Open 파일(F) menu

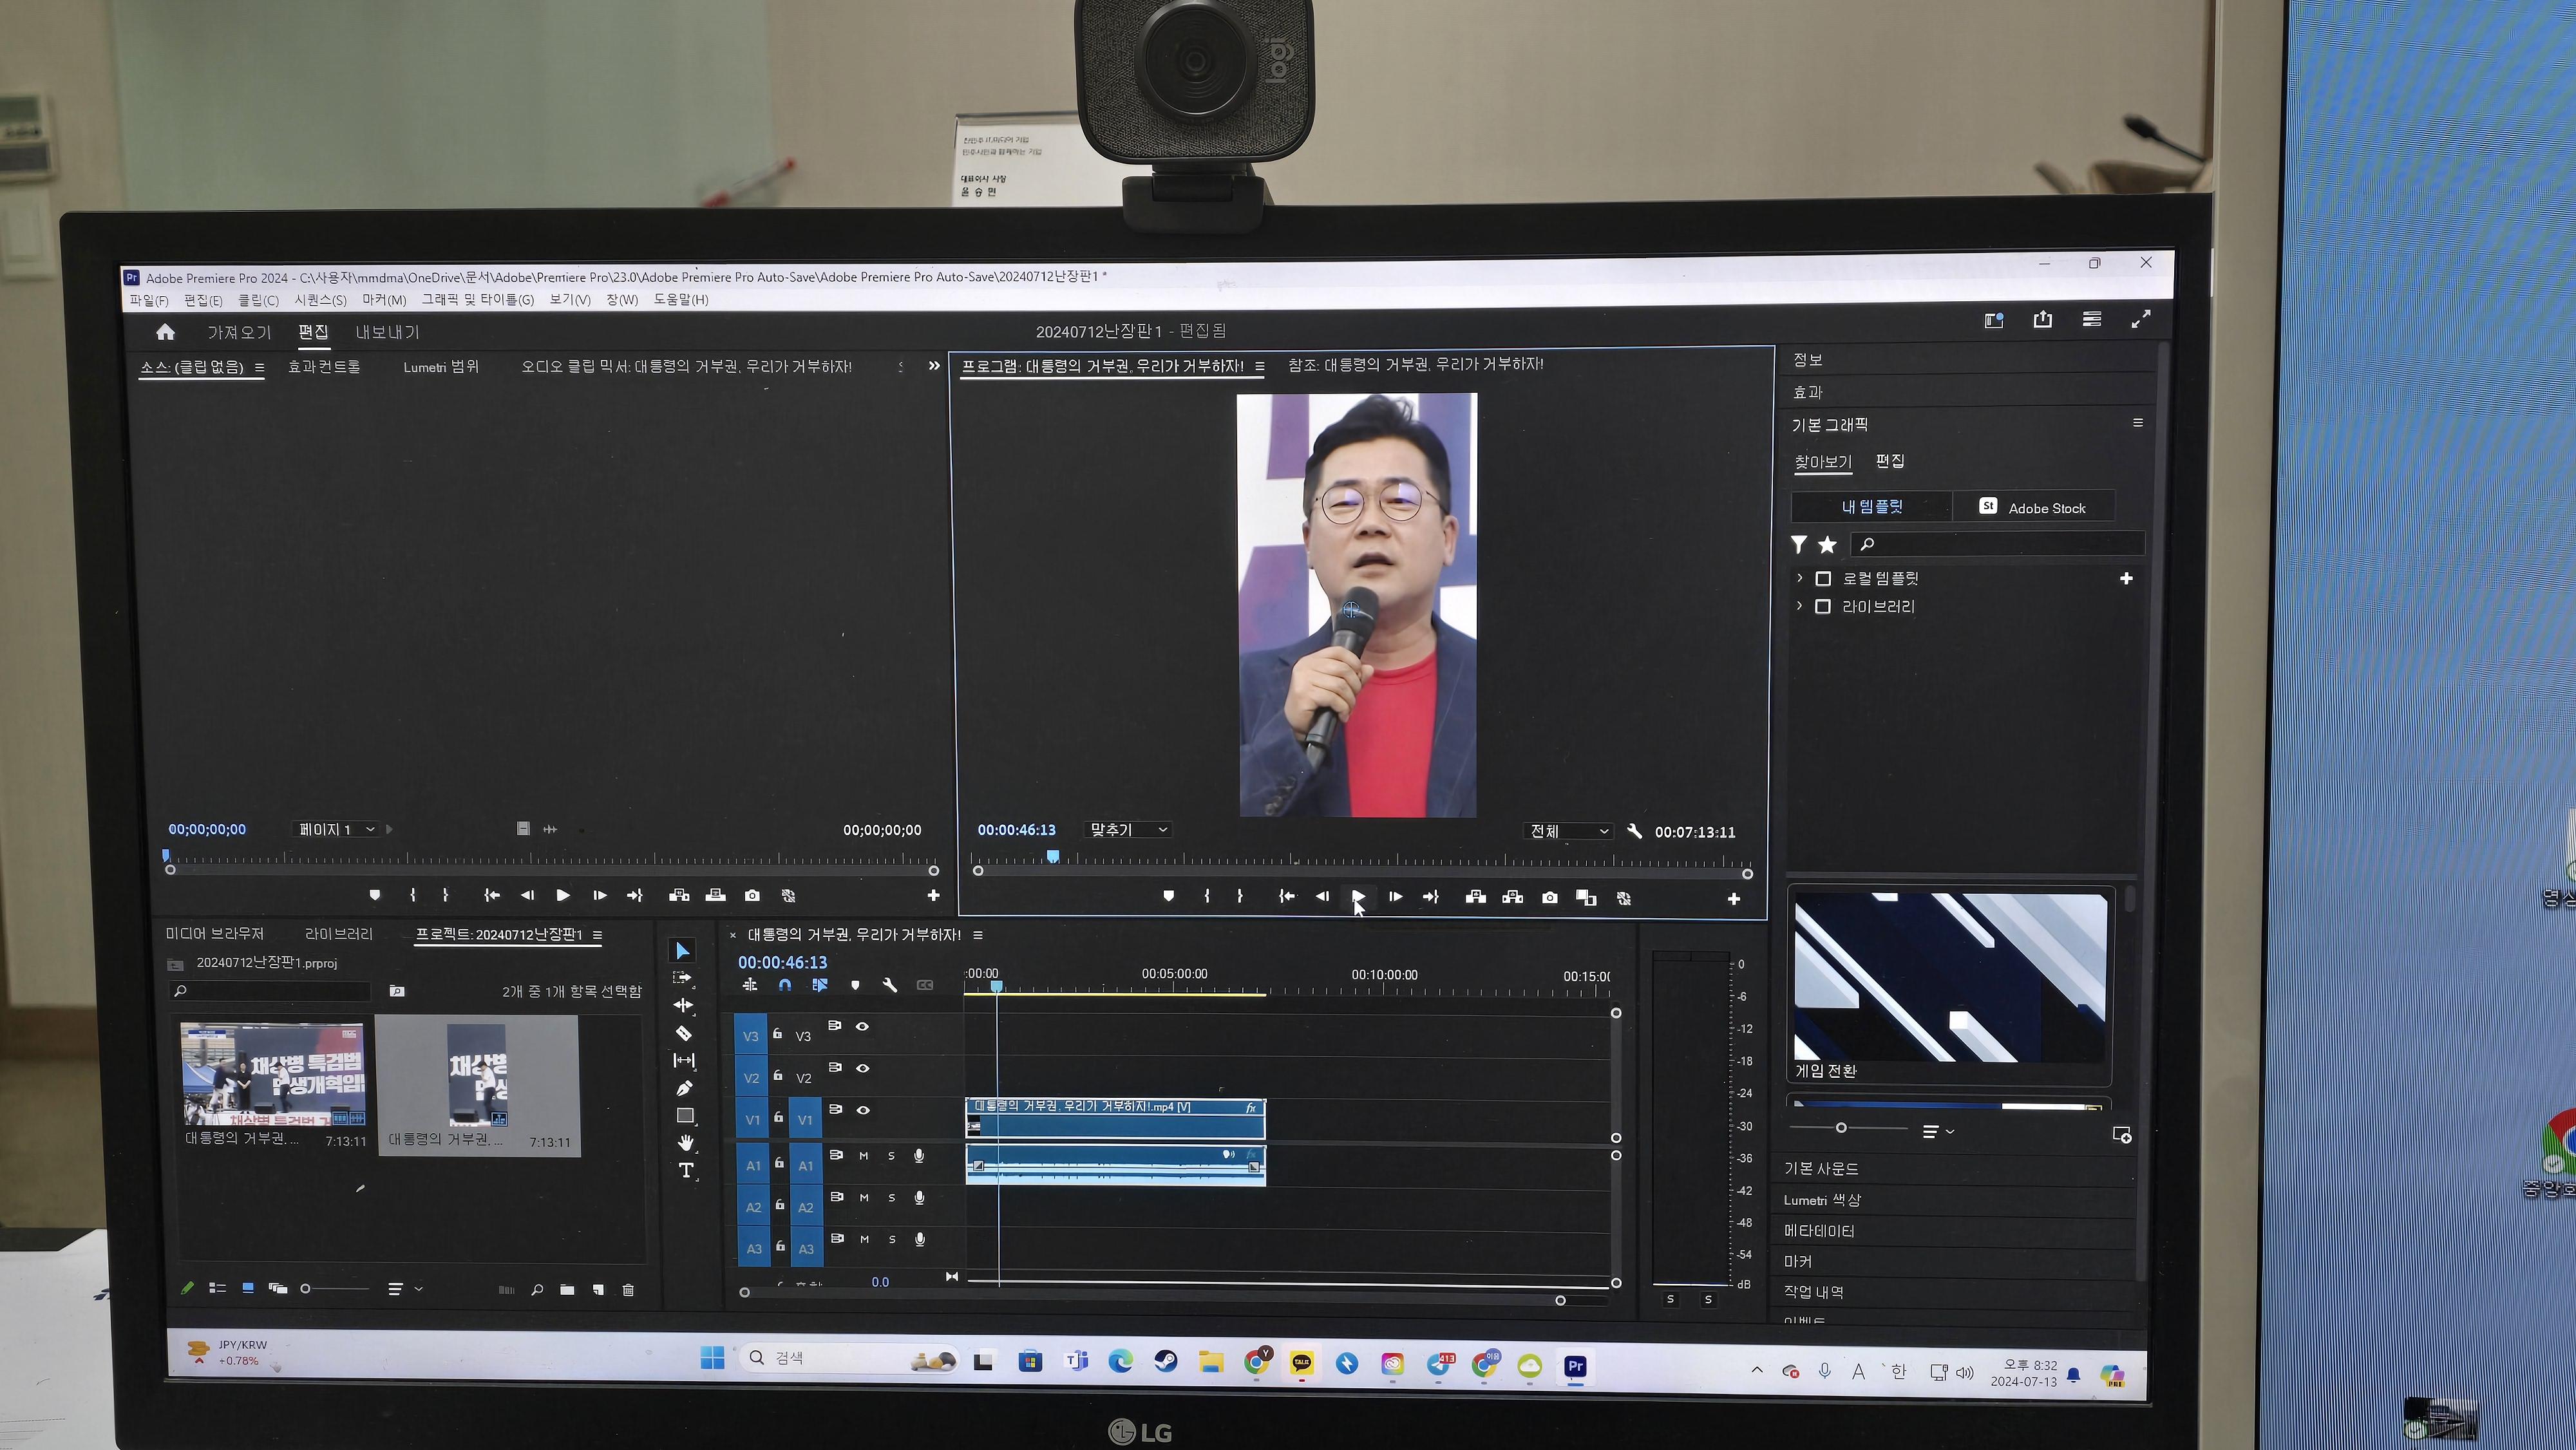click(x=149, y=300)
